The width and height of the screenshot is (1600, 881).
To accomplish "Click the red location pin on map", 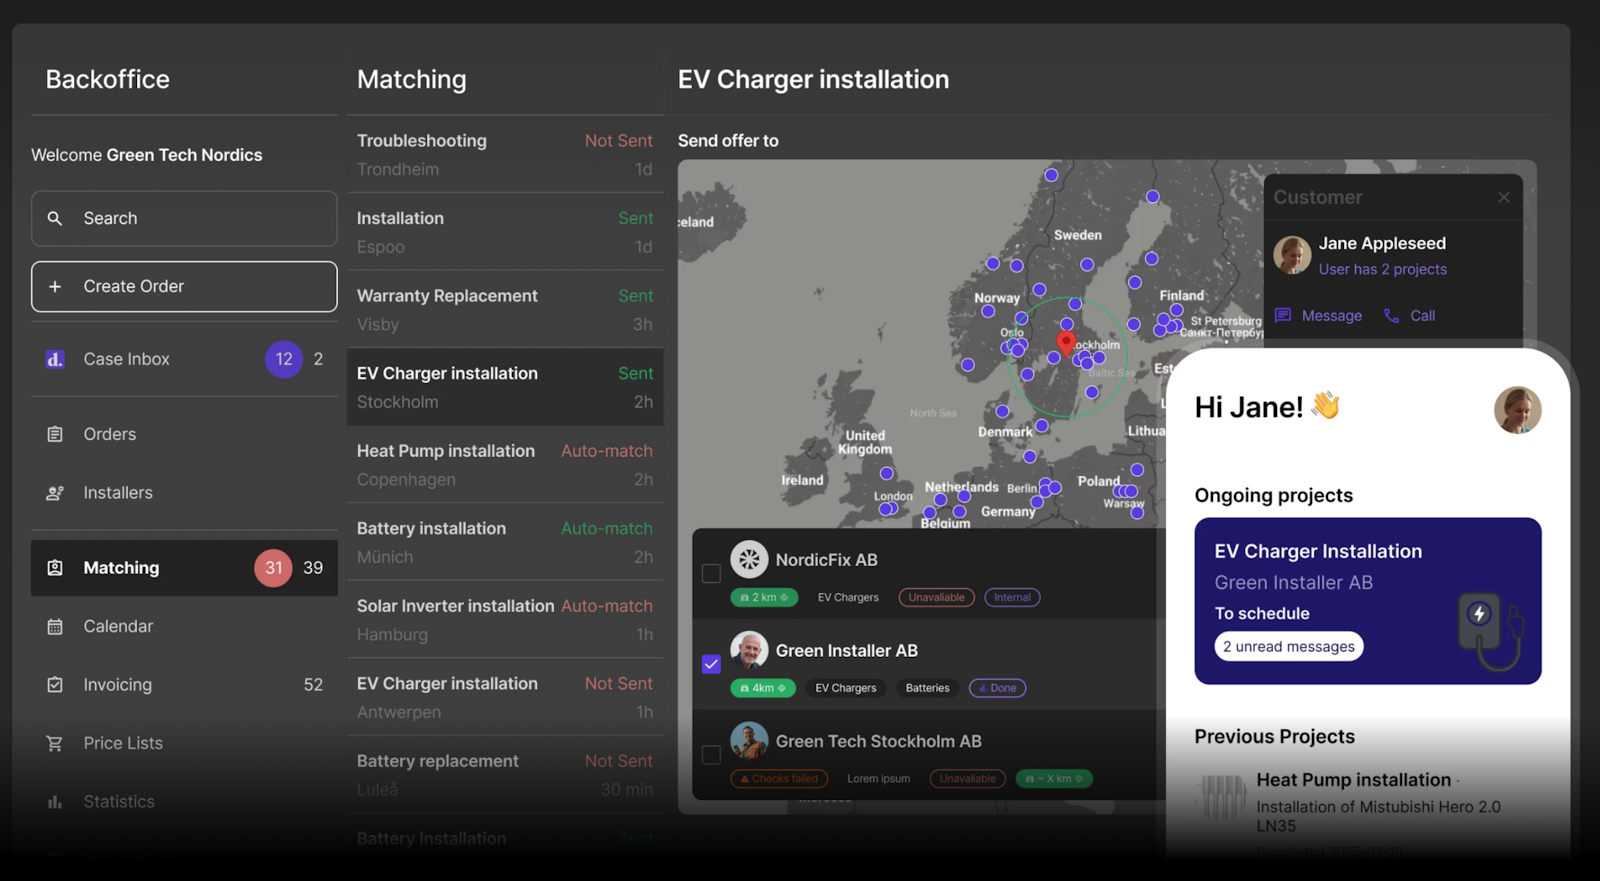I will pos(1066,343).
